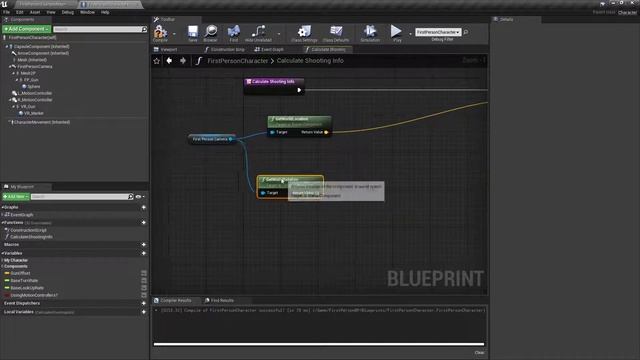Add a local variable with the plus
This screenshot has width=640, height=360.
point(144,312)
